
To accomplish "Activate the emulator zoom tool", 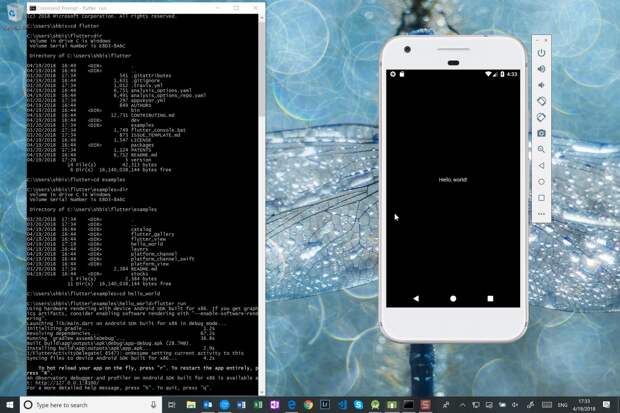I will pyautogui.click(x=541, y=149).
